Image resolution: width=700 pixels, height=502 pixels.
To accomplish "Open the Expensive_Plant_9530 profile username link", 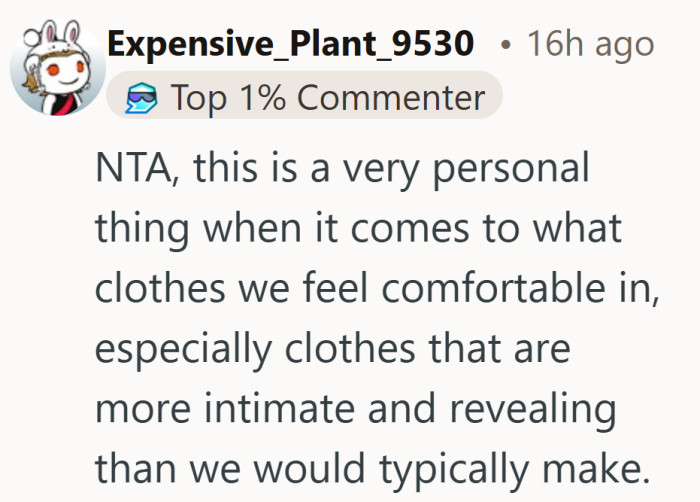I will click(292, 44).
